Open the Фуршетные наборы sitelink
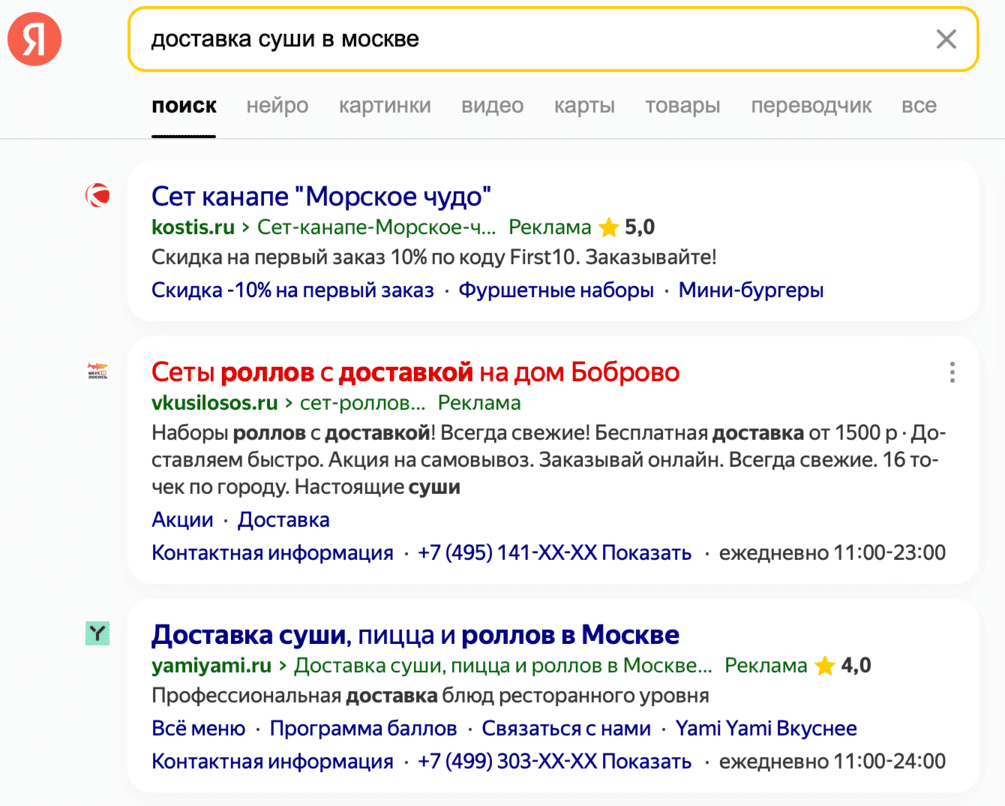The image size is (1005, 806). click(x=556, y=290)
